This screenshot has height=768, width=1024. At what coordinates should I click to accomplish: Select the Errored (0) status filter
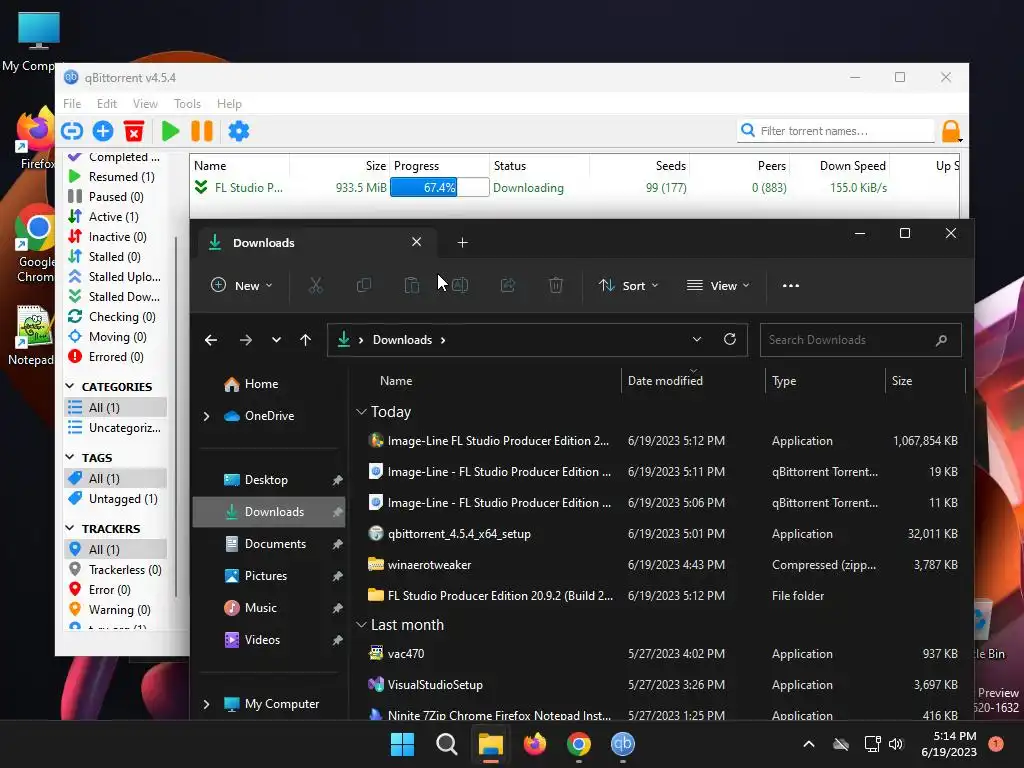point(116,357)
